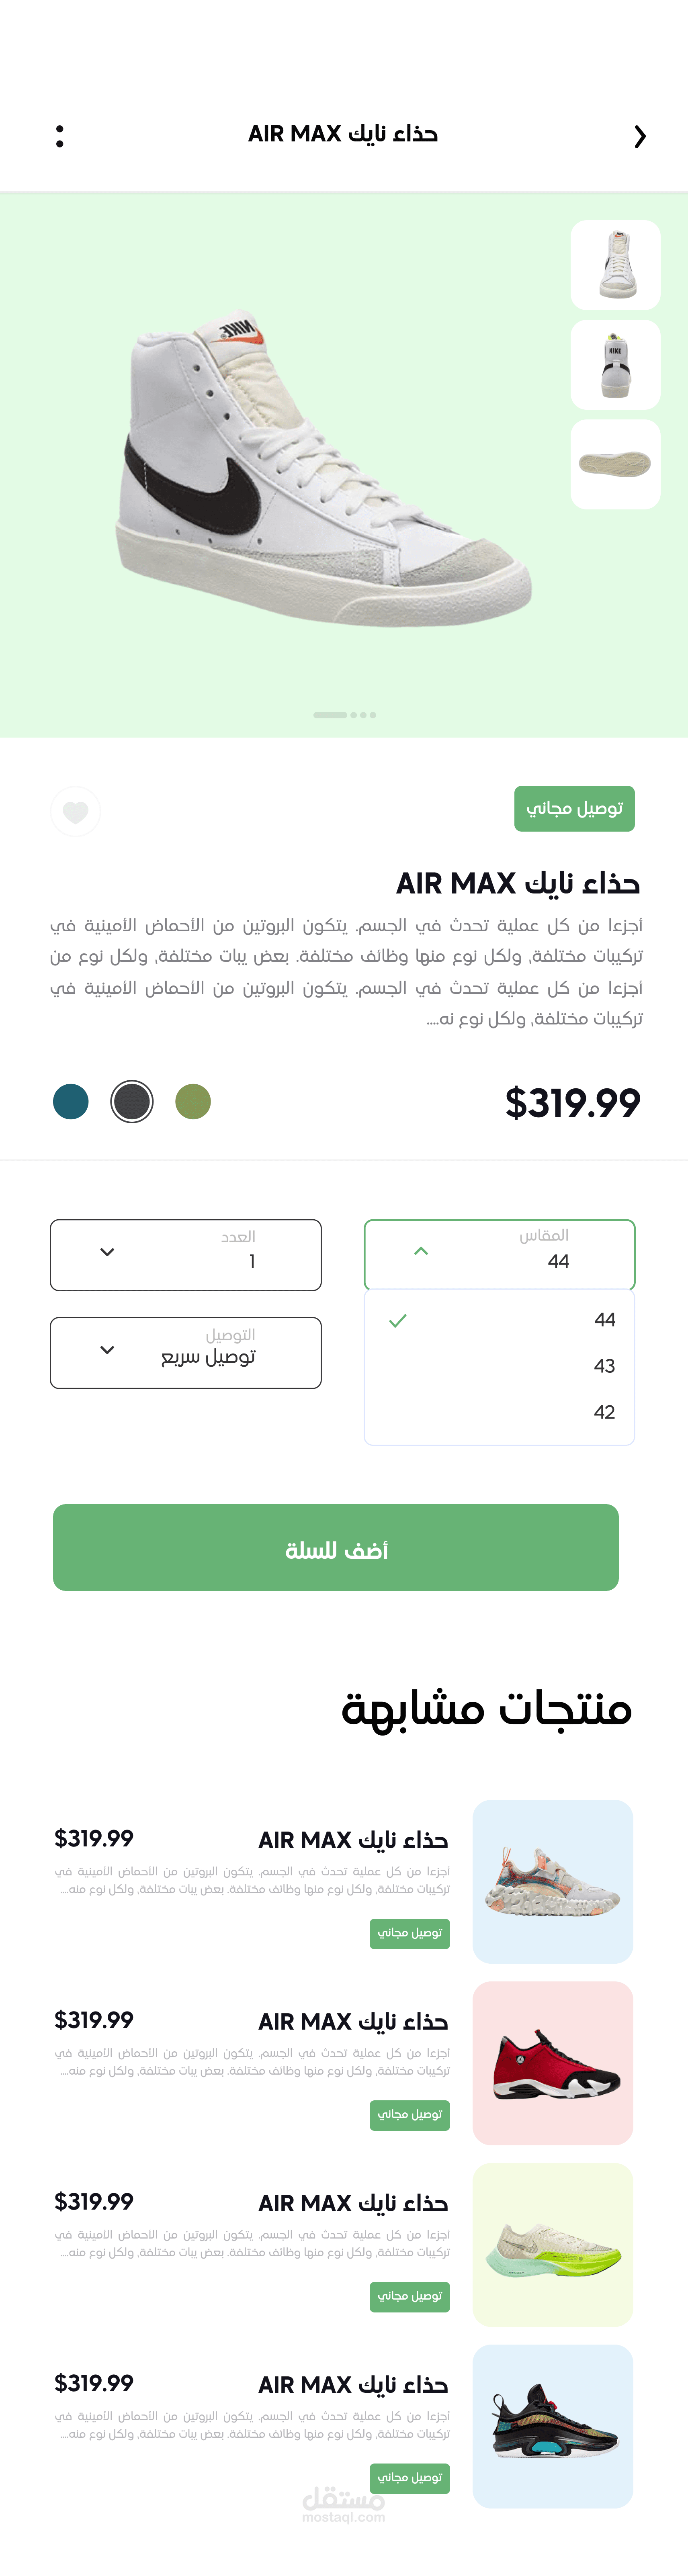Open the neon green running shoe product
Viewport: 688px width, 2576px height.
coord(553,2244)
